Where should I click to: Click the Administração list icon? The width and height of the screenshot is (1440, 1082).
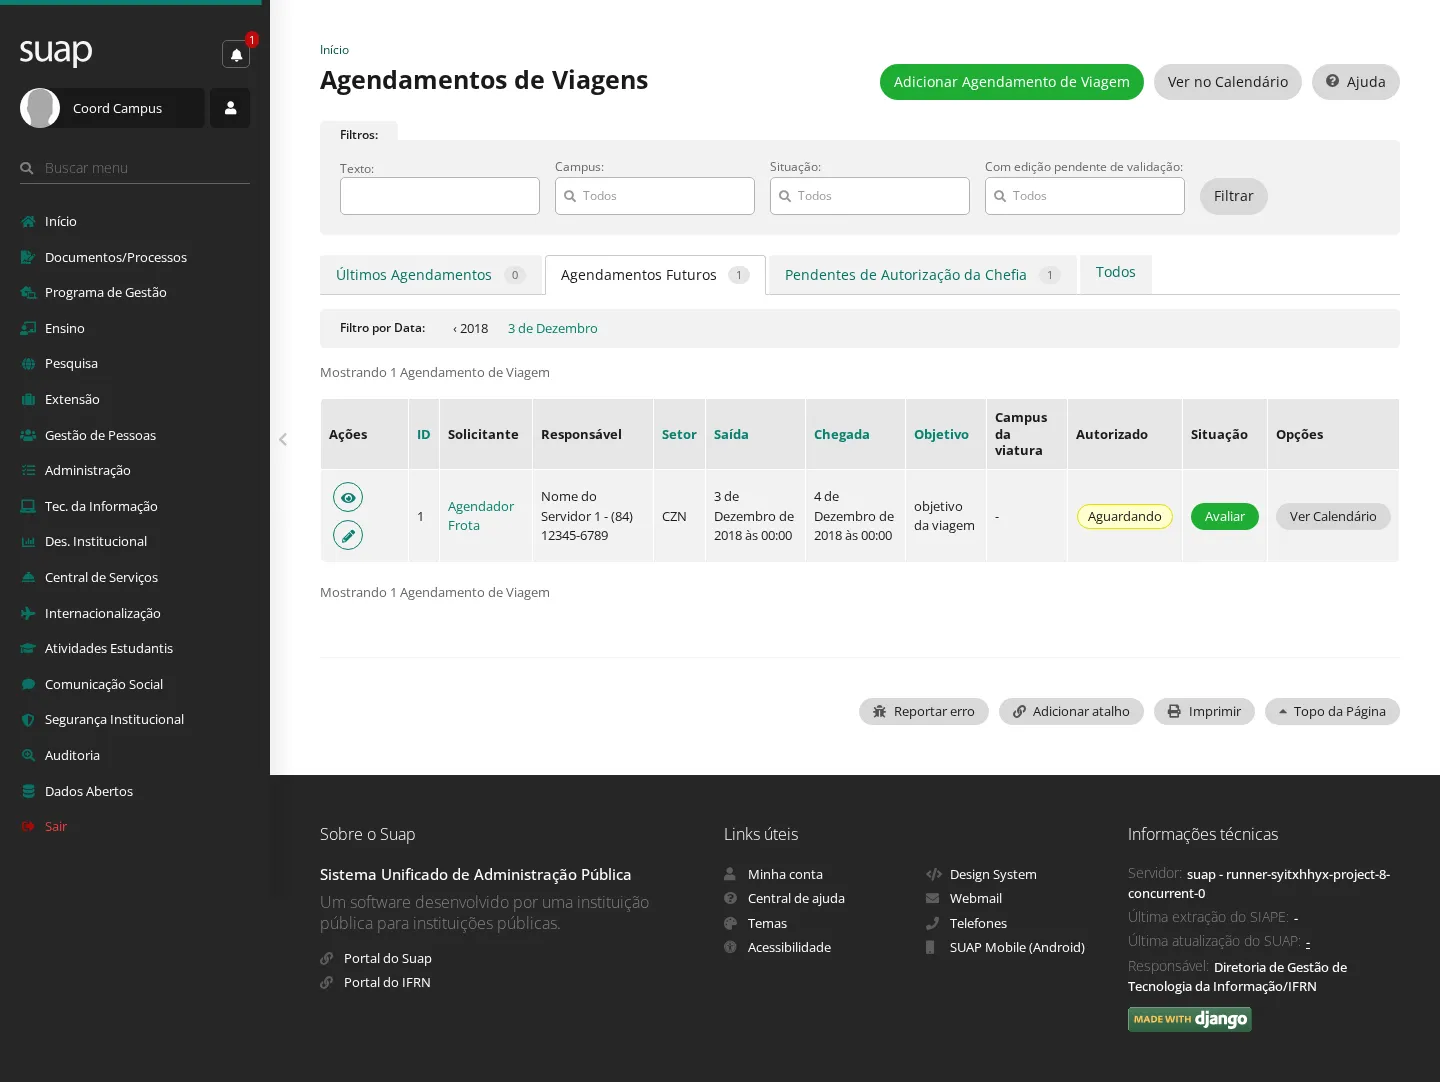(28, 470)
